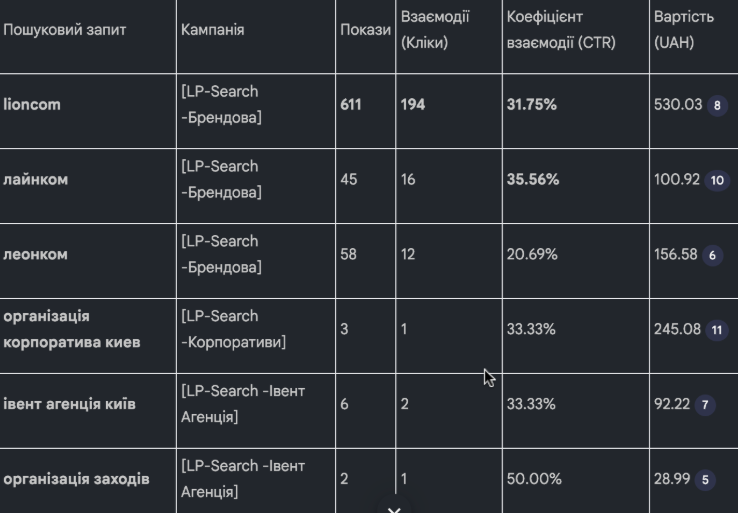Select the Коефіцієнт взаємодії (CTR) header
The image size is (738, 513).
(561, 30)
